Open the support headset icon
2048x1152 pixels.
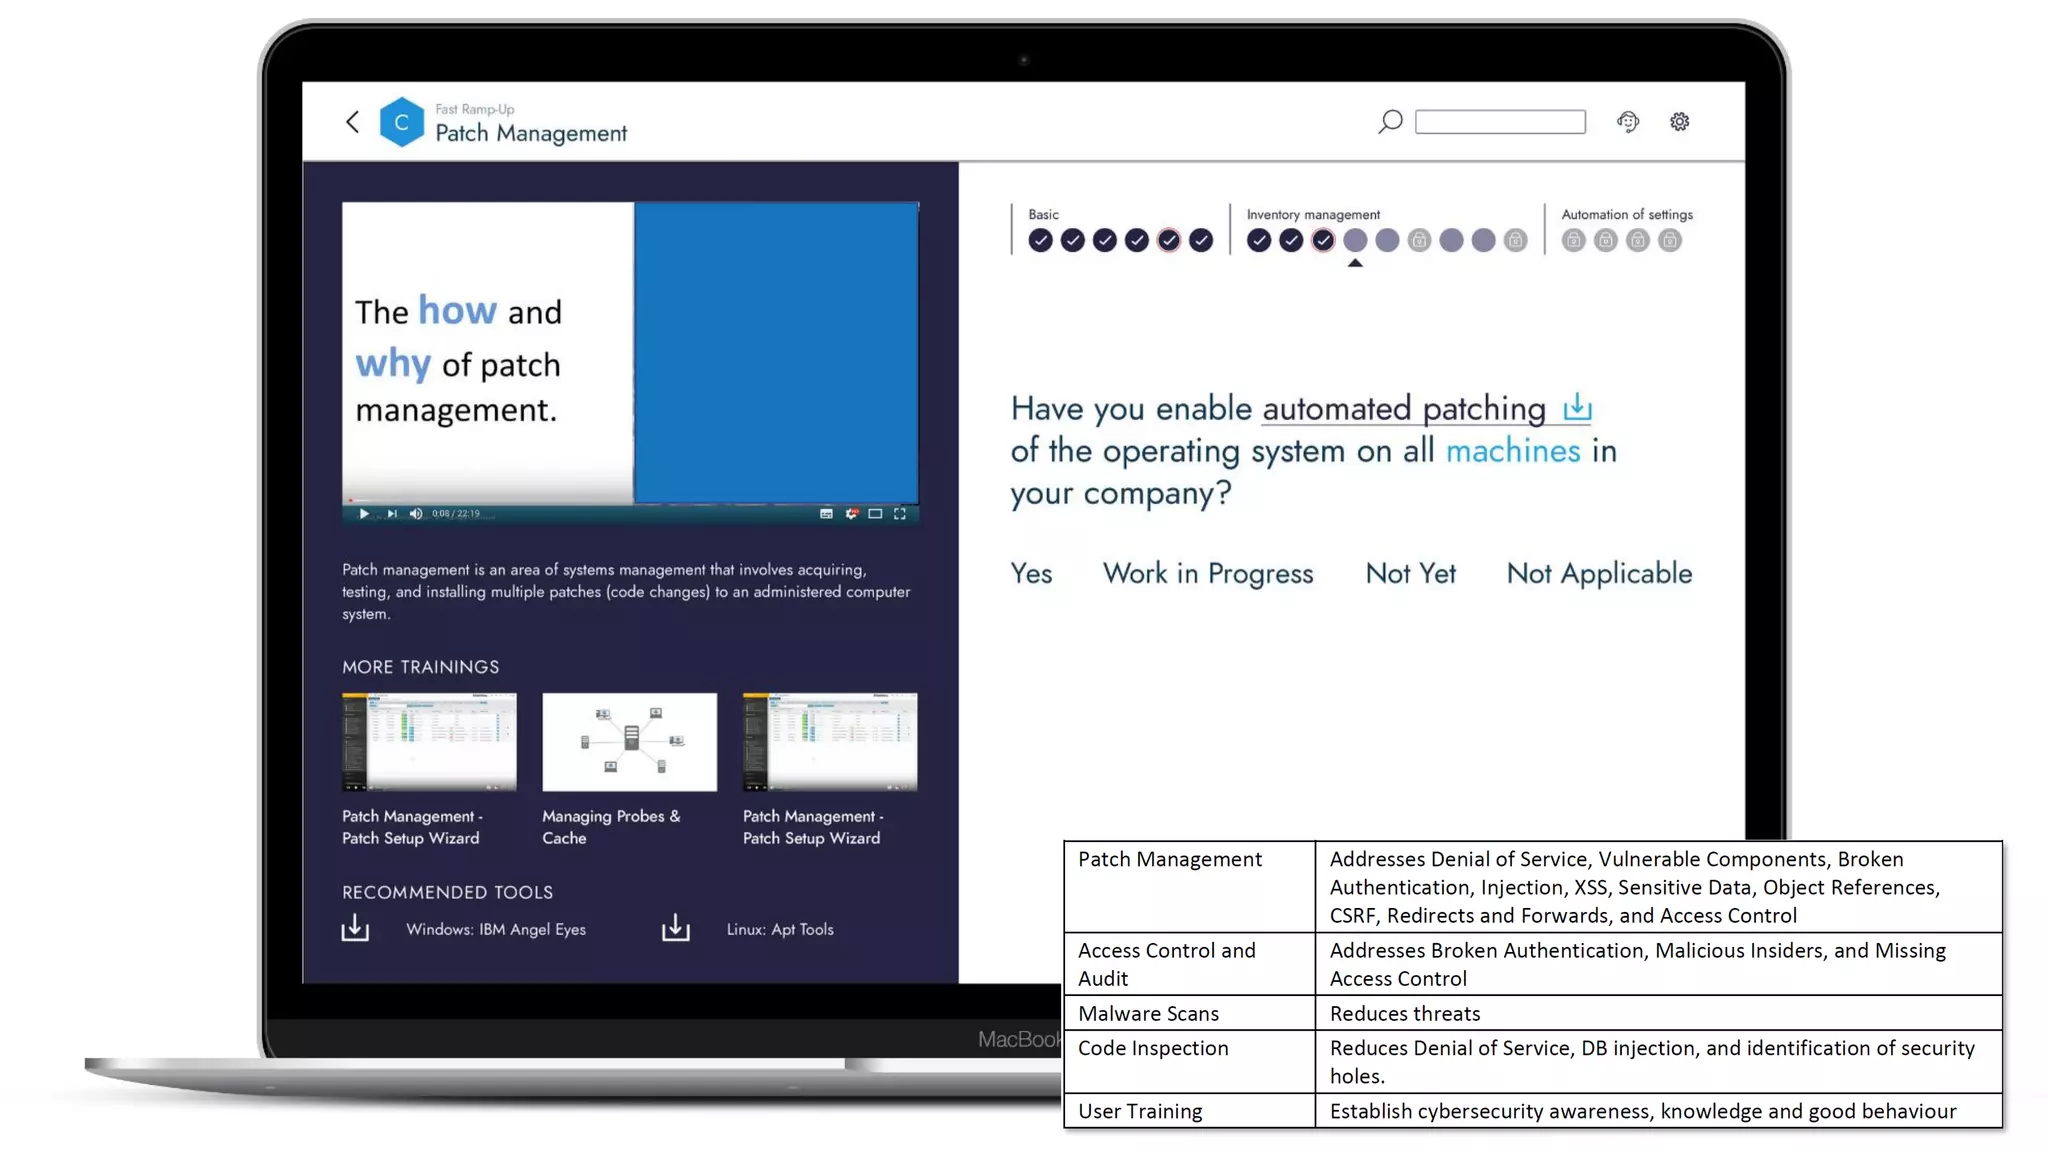tap(1628, 122)
